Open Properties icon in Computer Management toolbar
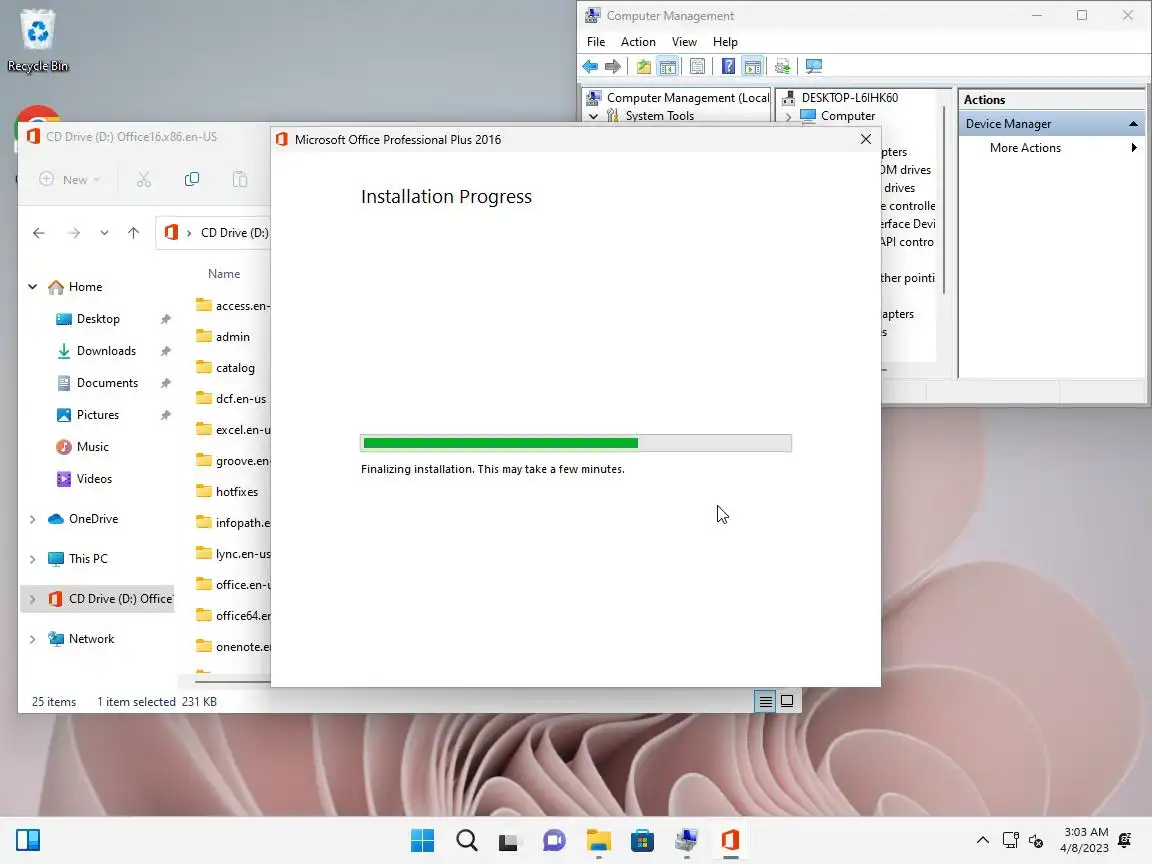 click(x=697, y=67)
